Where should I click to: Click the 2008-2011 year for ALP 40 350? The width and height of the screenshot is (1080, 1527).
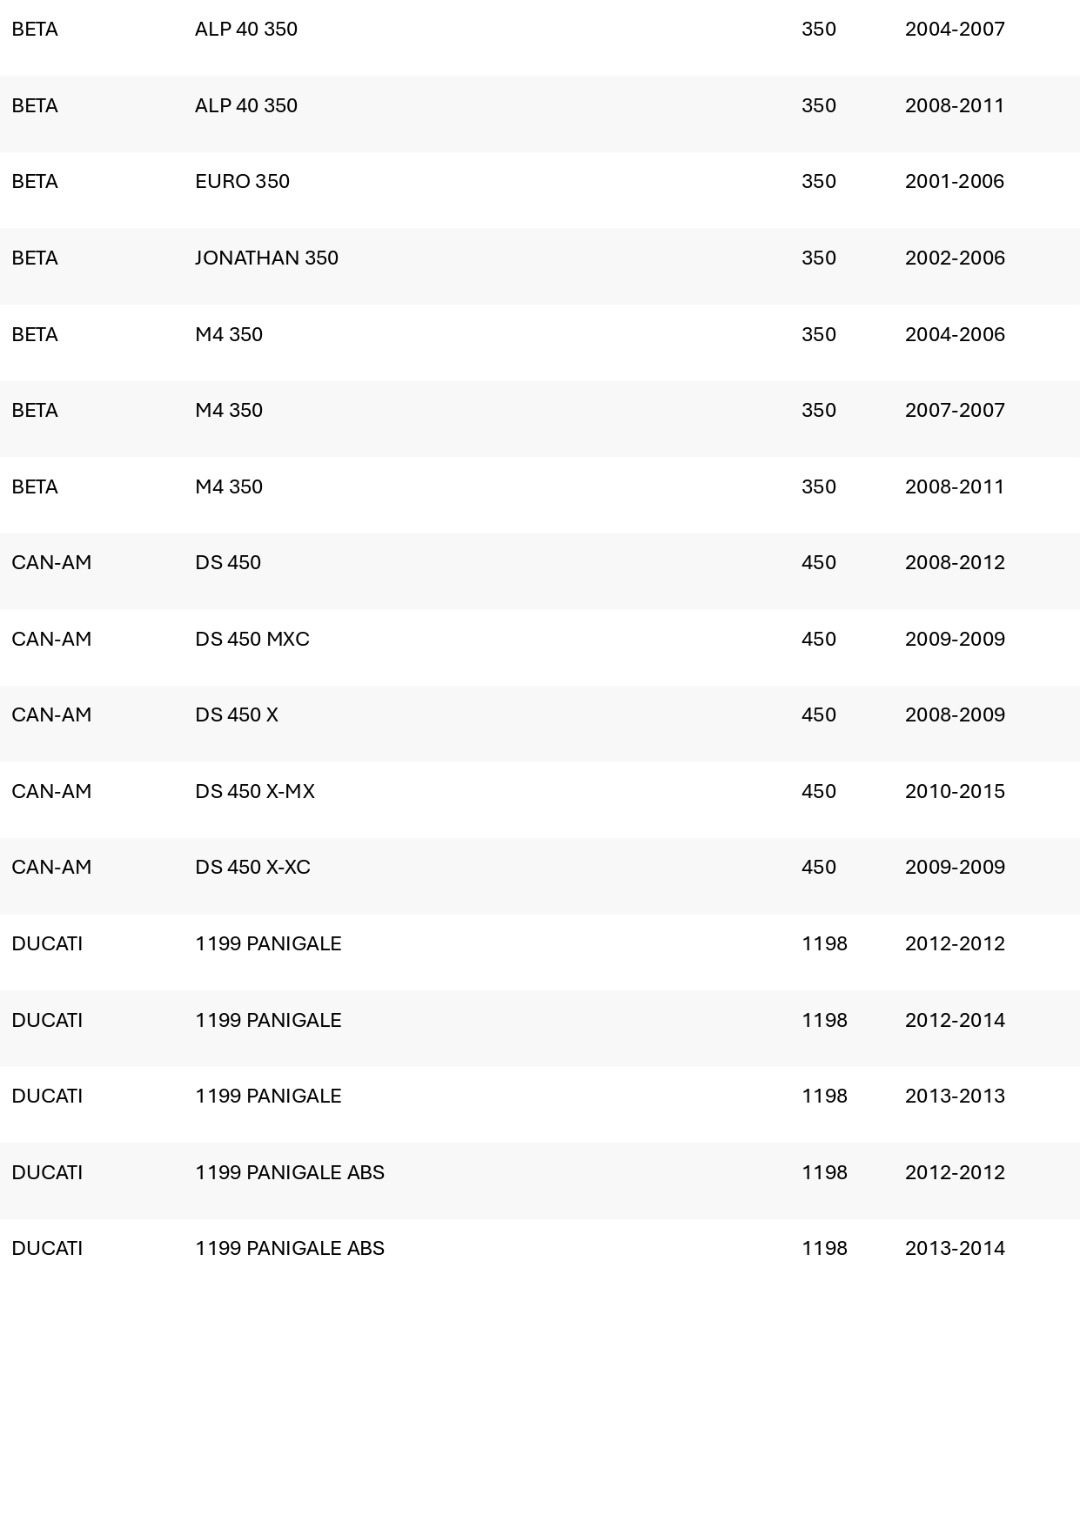point(954,106)
